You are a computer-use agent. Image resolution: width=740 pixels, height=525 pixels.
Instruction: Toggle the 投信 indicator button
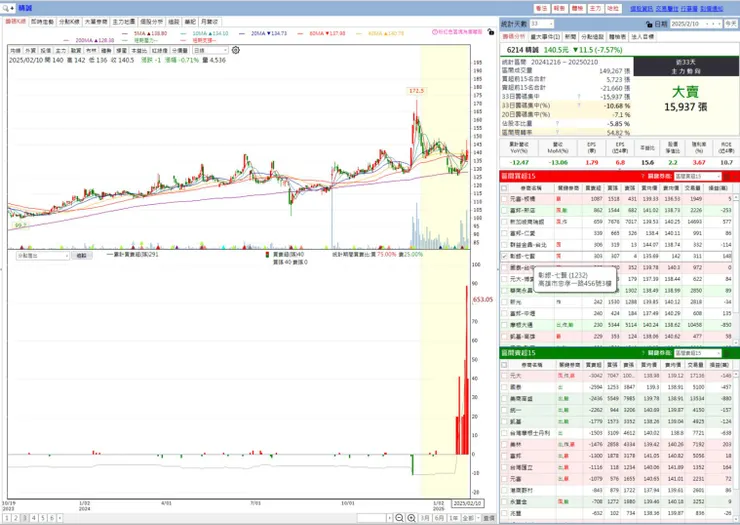46,50
